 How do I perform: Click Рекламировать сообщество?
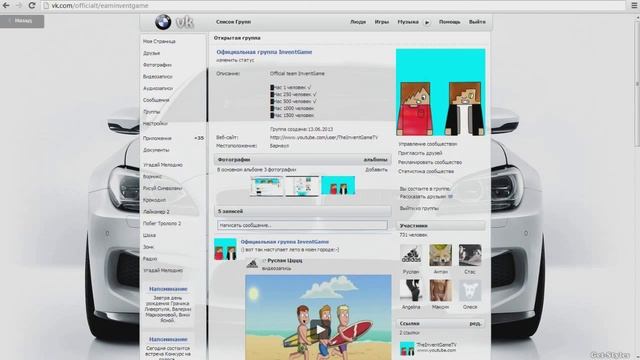pyautogui.click(x=430, y=162)
